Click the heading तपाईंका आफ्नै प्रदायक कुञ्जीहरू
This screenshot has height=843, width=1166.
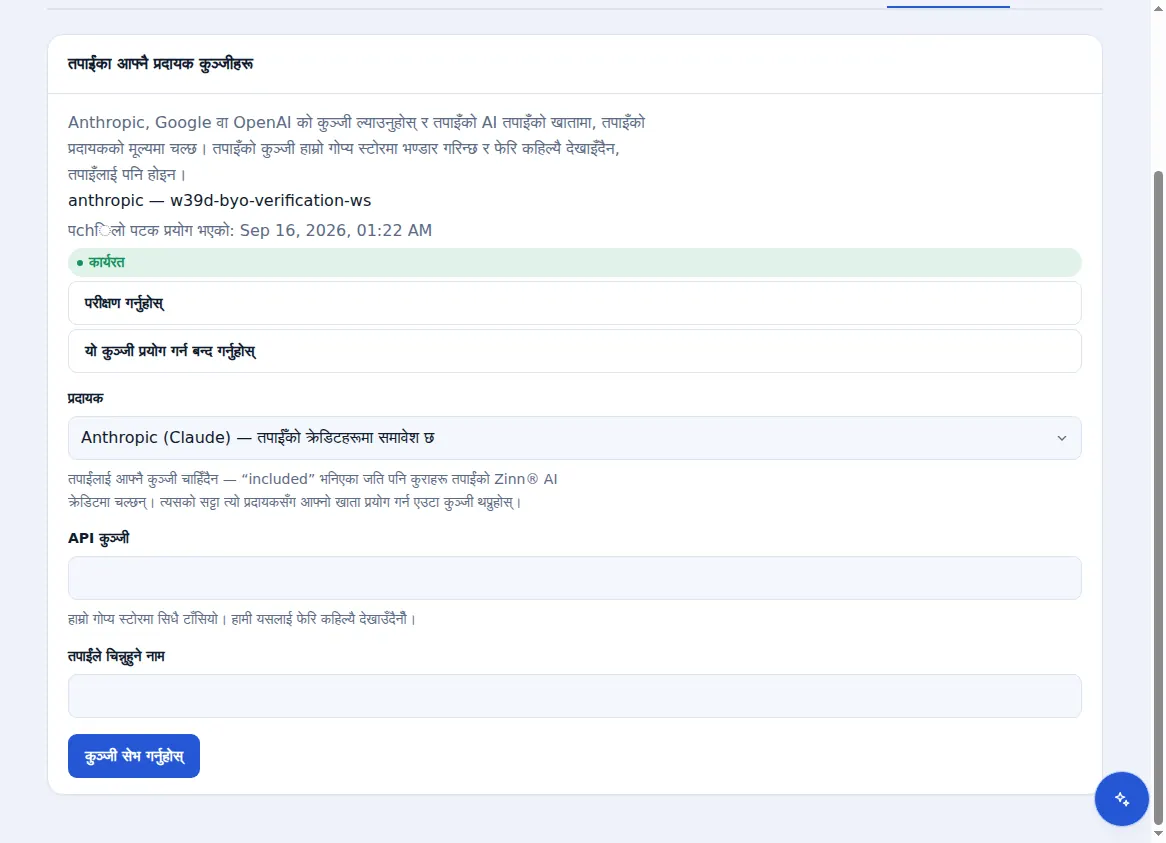coord(161,64)
